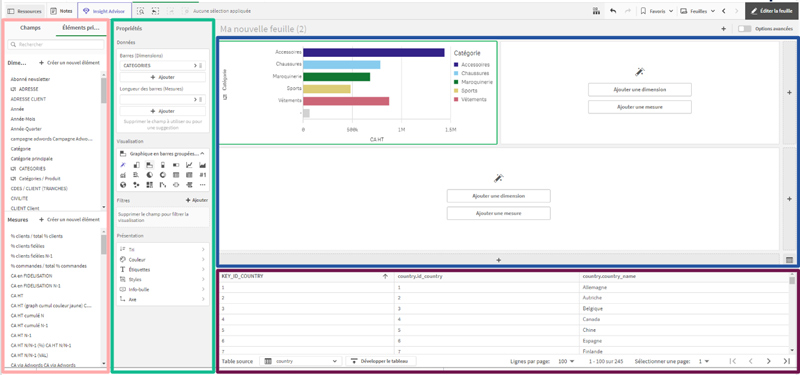Expand the Couleur presentation section
Screen dimensions: 800x375
[x=163, y=259]
